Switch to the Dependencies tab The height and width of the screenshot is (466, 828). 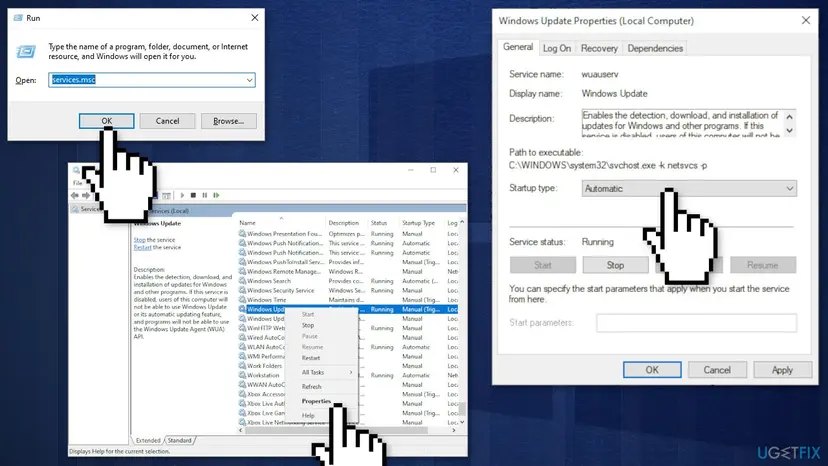[655, 49]
